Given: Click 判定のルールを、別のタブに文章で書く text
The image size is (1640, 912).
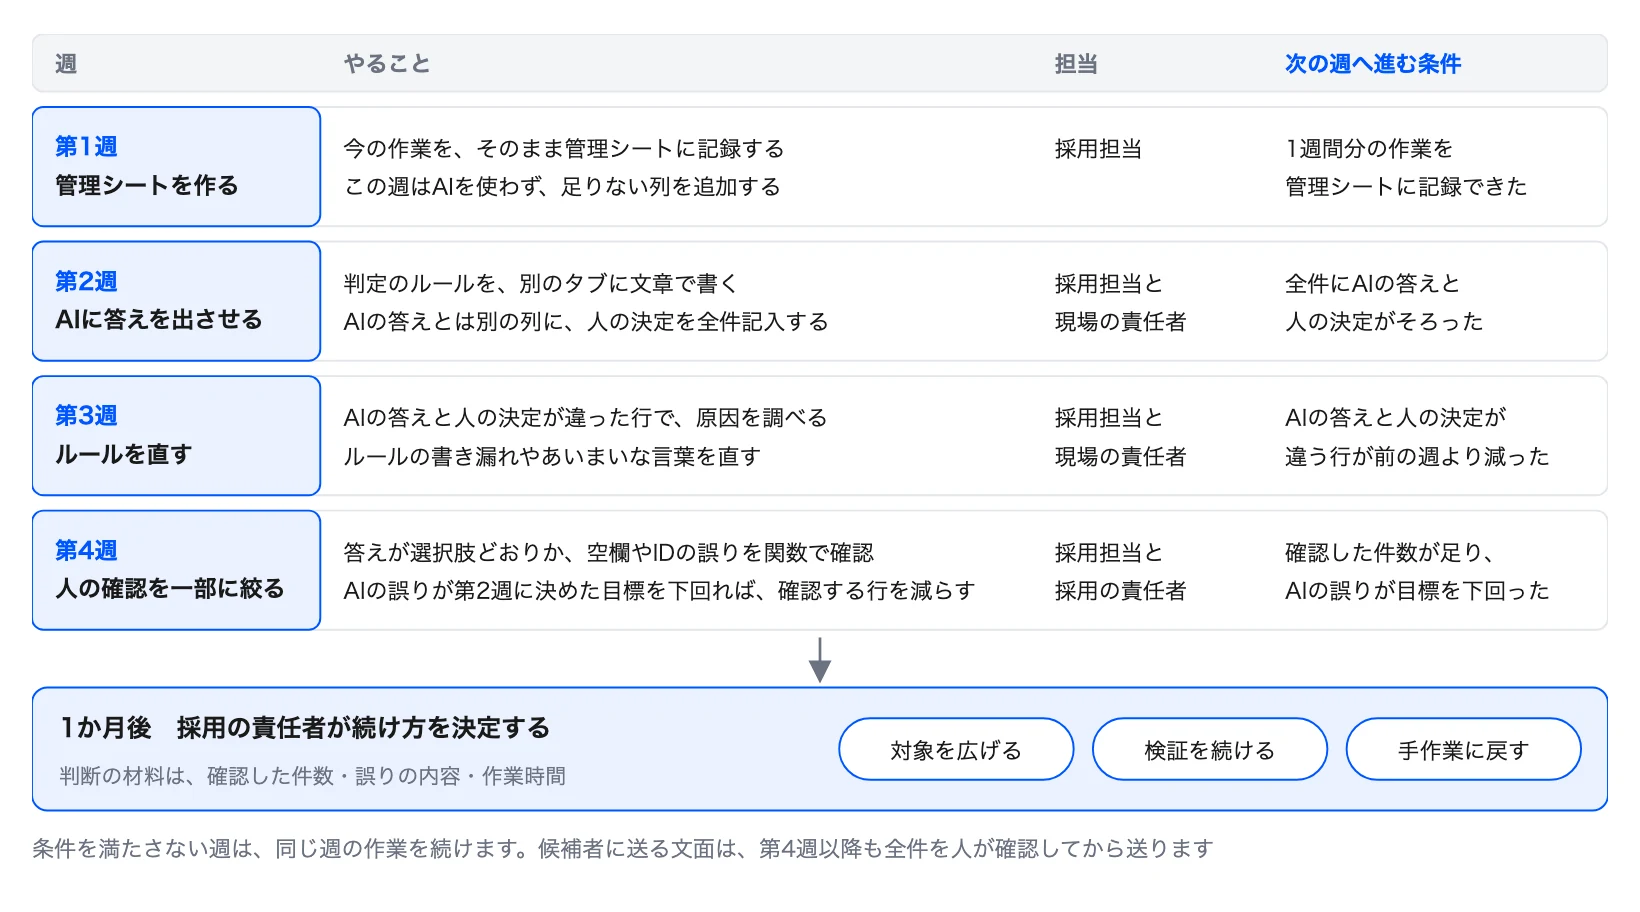Looking at the screenshot, I should pyautogui.click(x=541, y=284).
